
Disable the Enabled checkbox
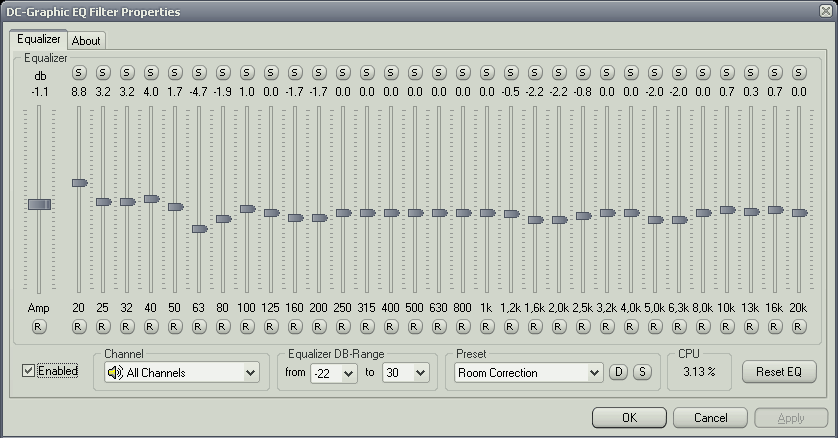pyautogui.click(x=29, y=372)
